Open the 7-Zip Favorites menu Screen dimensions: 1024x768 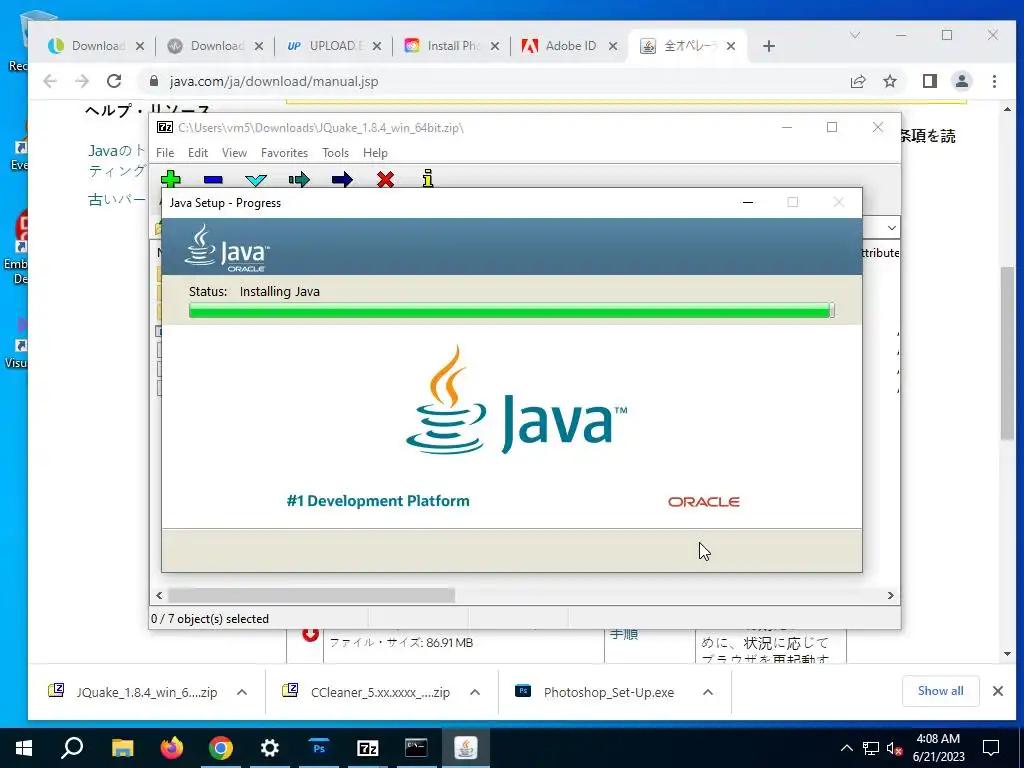[284, 153]
